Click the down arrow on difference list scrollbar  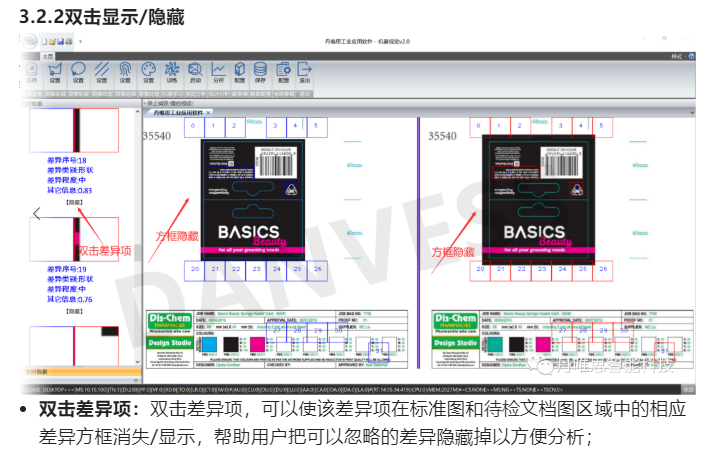(x=137, y=361)
